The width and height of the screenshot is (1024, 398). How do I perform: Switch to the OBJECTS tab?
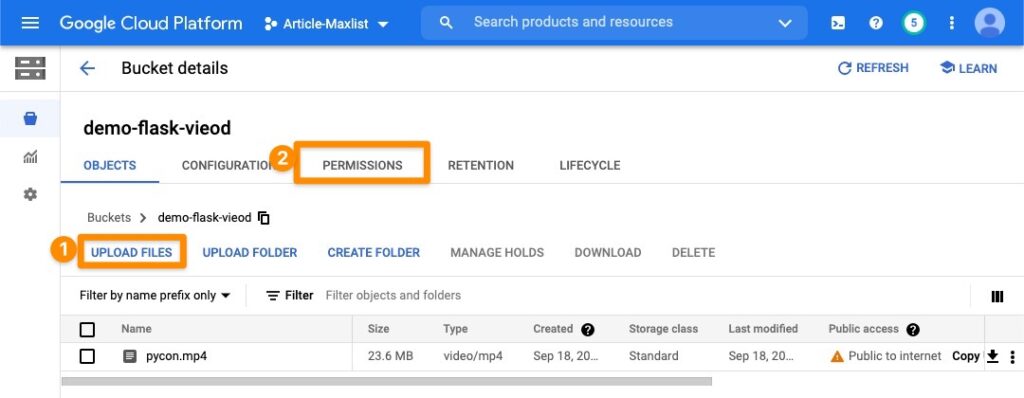pos(110,165)
